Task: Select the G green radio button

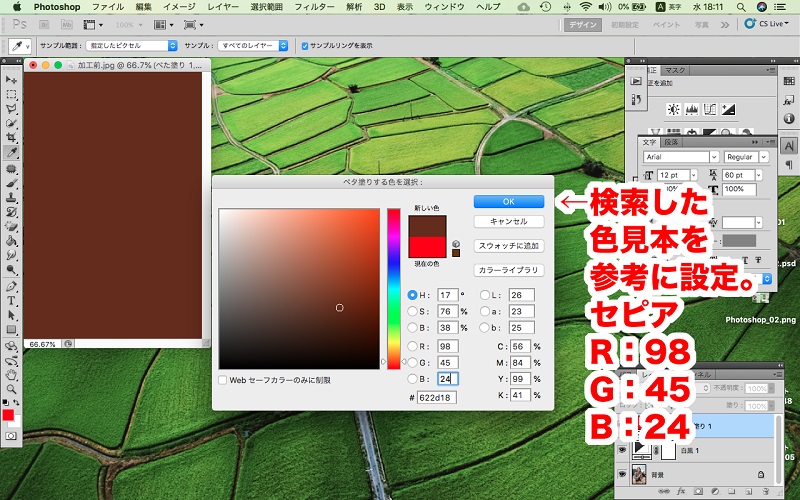Action: 412,363
